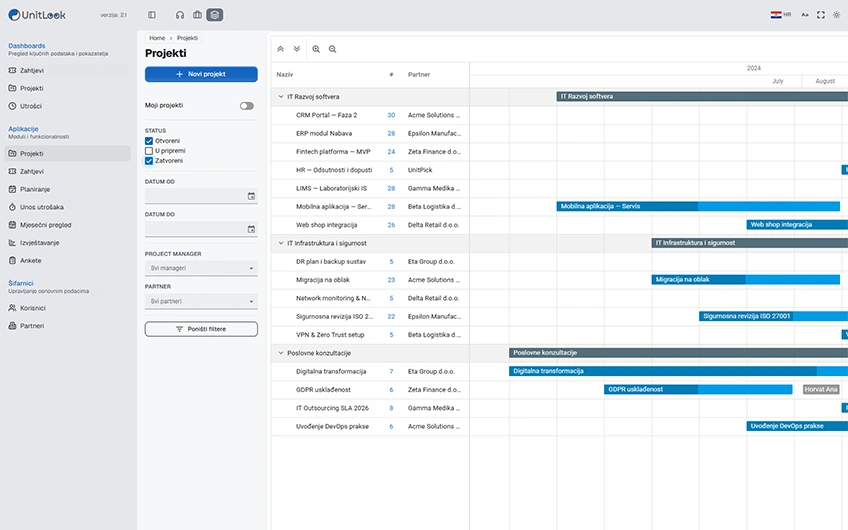Screen dimensions: 848x530
Task: Open the headset support icon
Action: point(180,15)
